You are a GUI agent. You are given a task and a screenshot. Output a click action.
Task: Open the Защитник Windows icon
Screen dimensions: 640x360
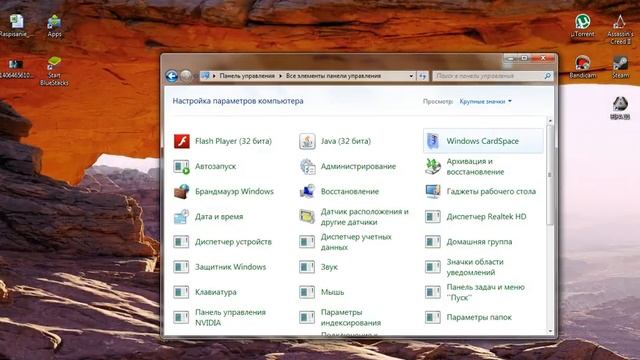(181, 267)
